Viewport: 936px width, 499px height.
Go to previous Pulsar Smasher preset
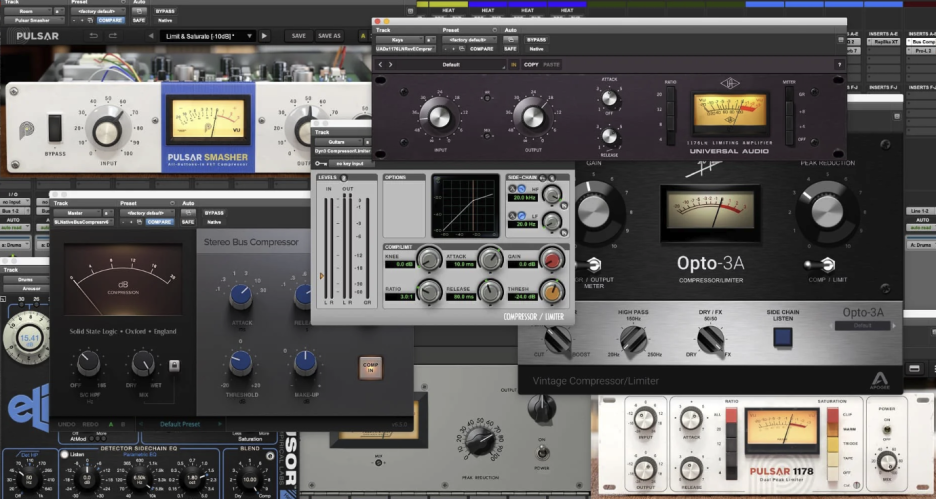tap(150, 36)
